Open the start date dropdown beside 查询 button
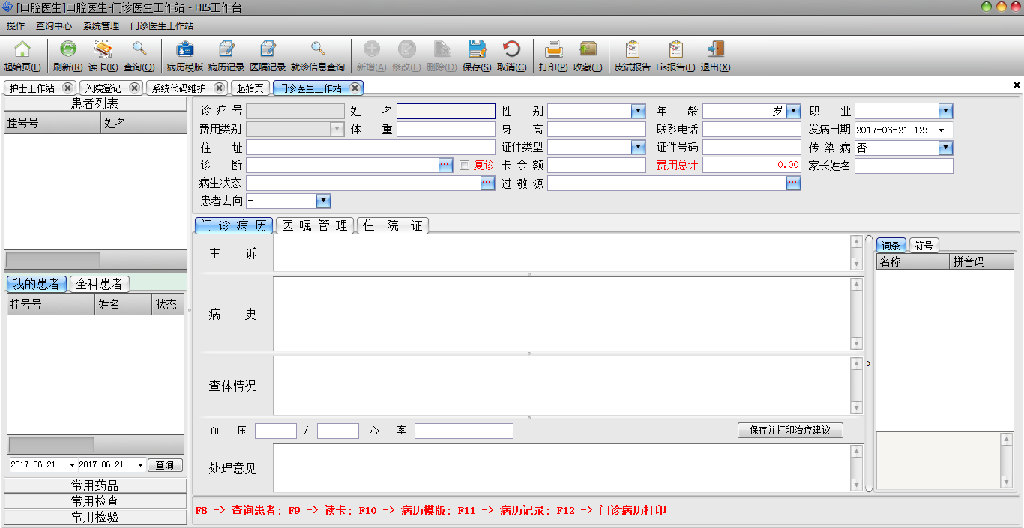This screenshot has width=1024, height=528. (72, 465)
